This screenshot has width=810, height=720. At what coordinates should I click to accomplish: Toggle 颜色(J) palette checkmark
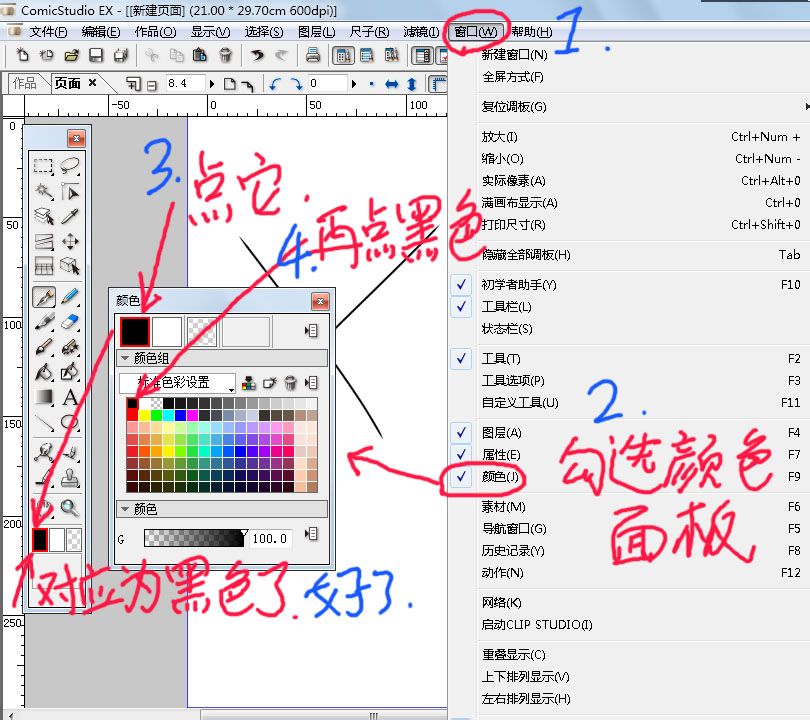pyautogui.click(x=461, y=477)
